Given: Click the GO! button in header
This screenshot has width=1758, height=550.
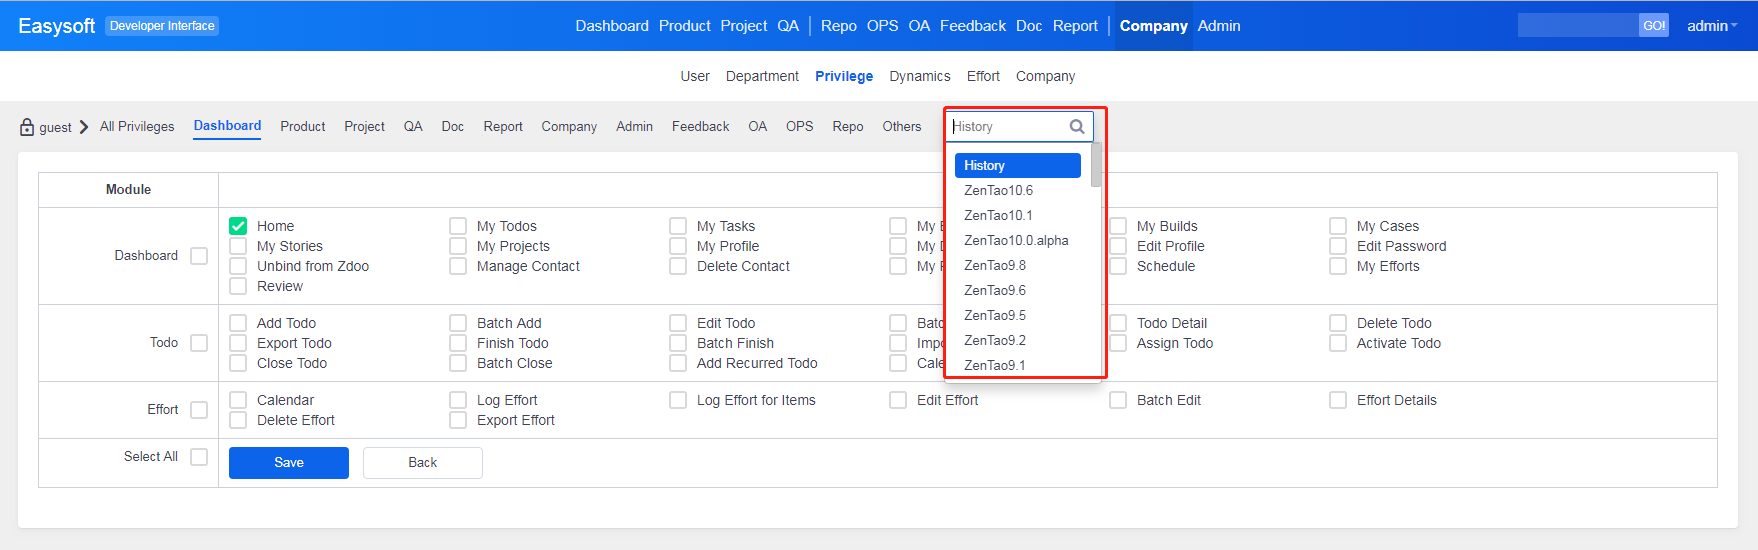Looking at the screenshot, I should pos(1653,26).
